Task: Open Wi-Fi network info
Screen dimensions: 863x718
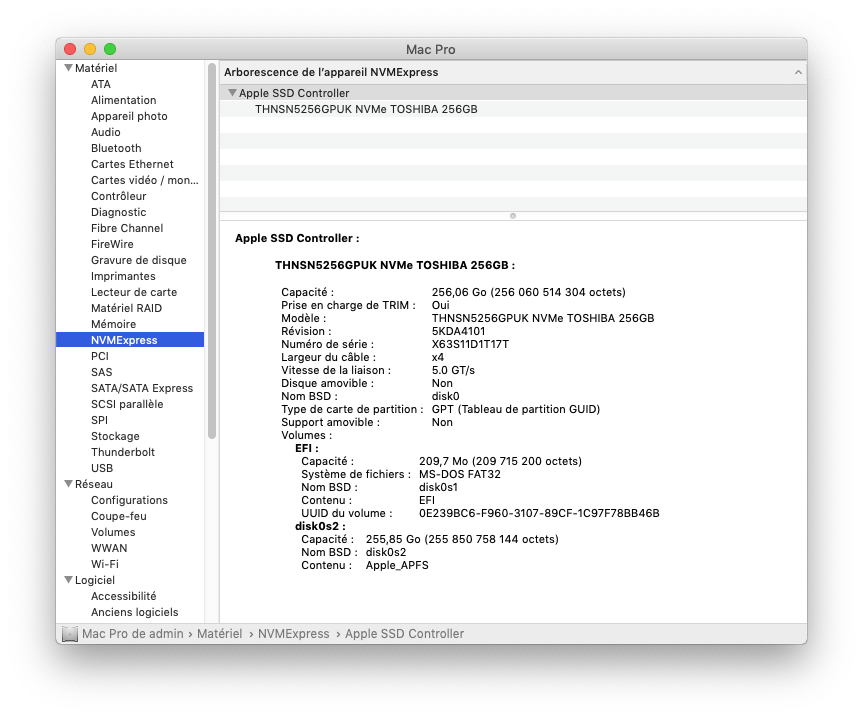Action: pyautogui.click(x=105, y=564)
